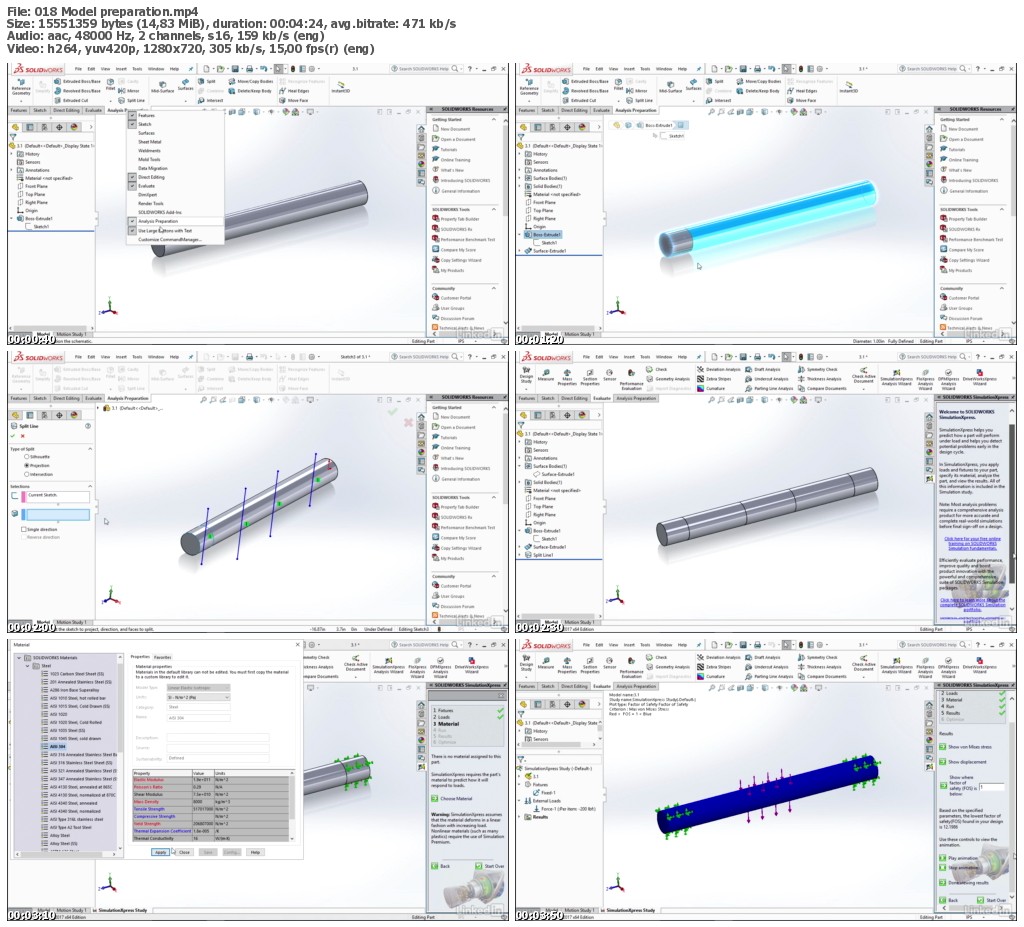Accept Split Line with green checkmark under the Split Line title in 00:02:00 frame
1024x927 pixels.
coord(13,436)
